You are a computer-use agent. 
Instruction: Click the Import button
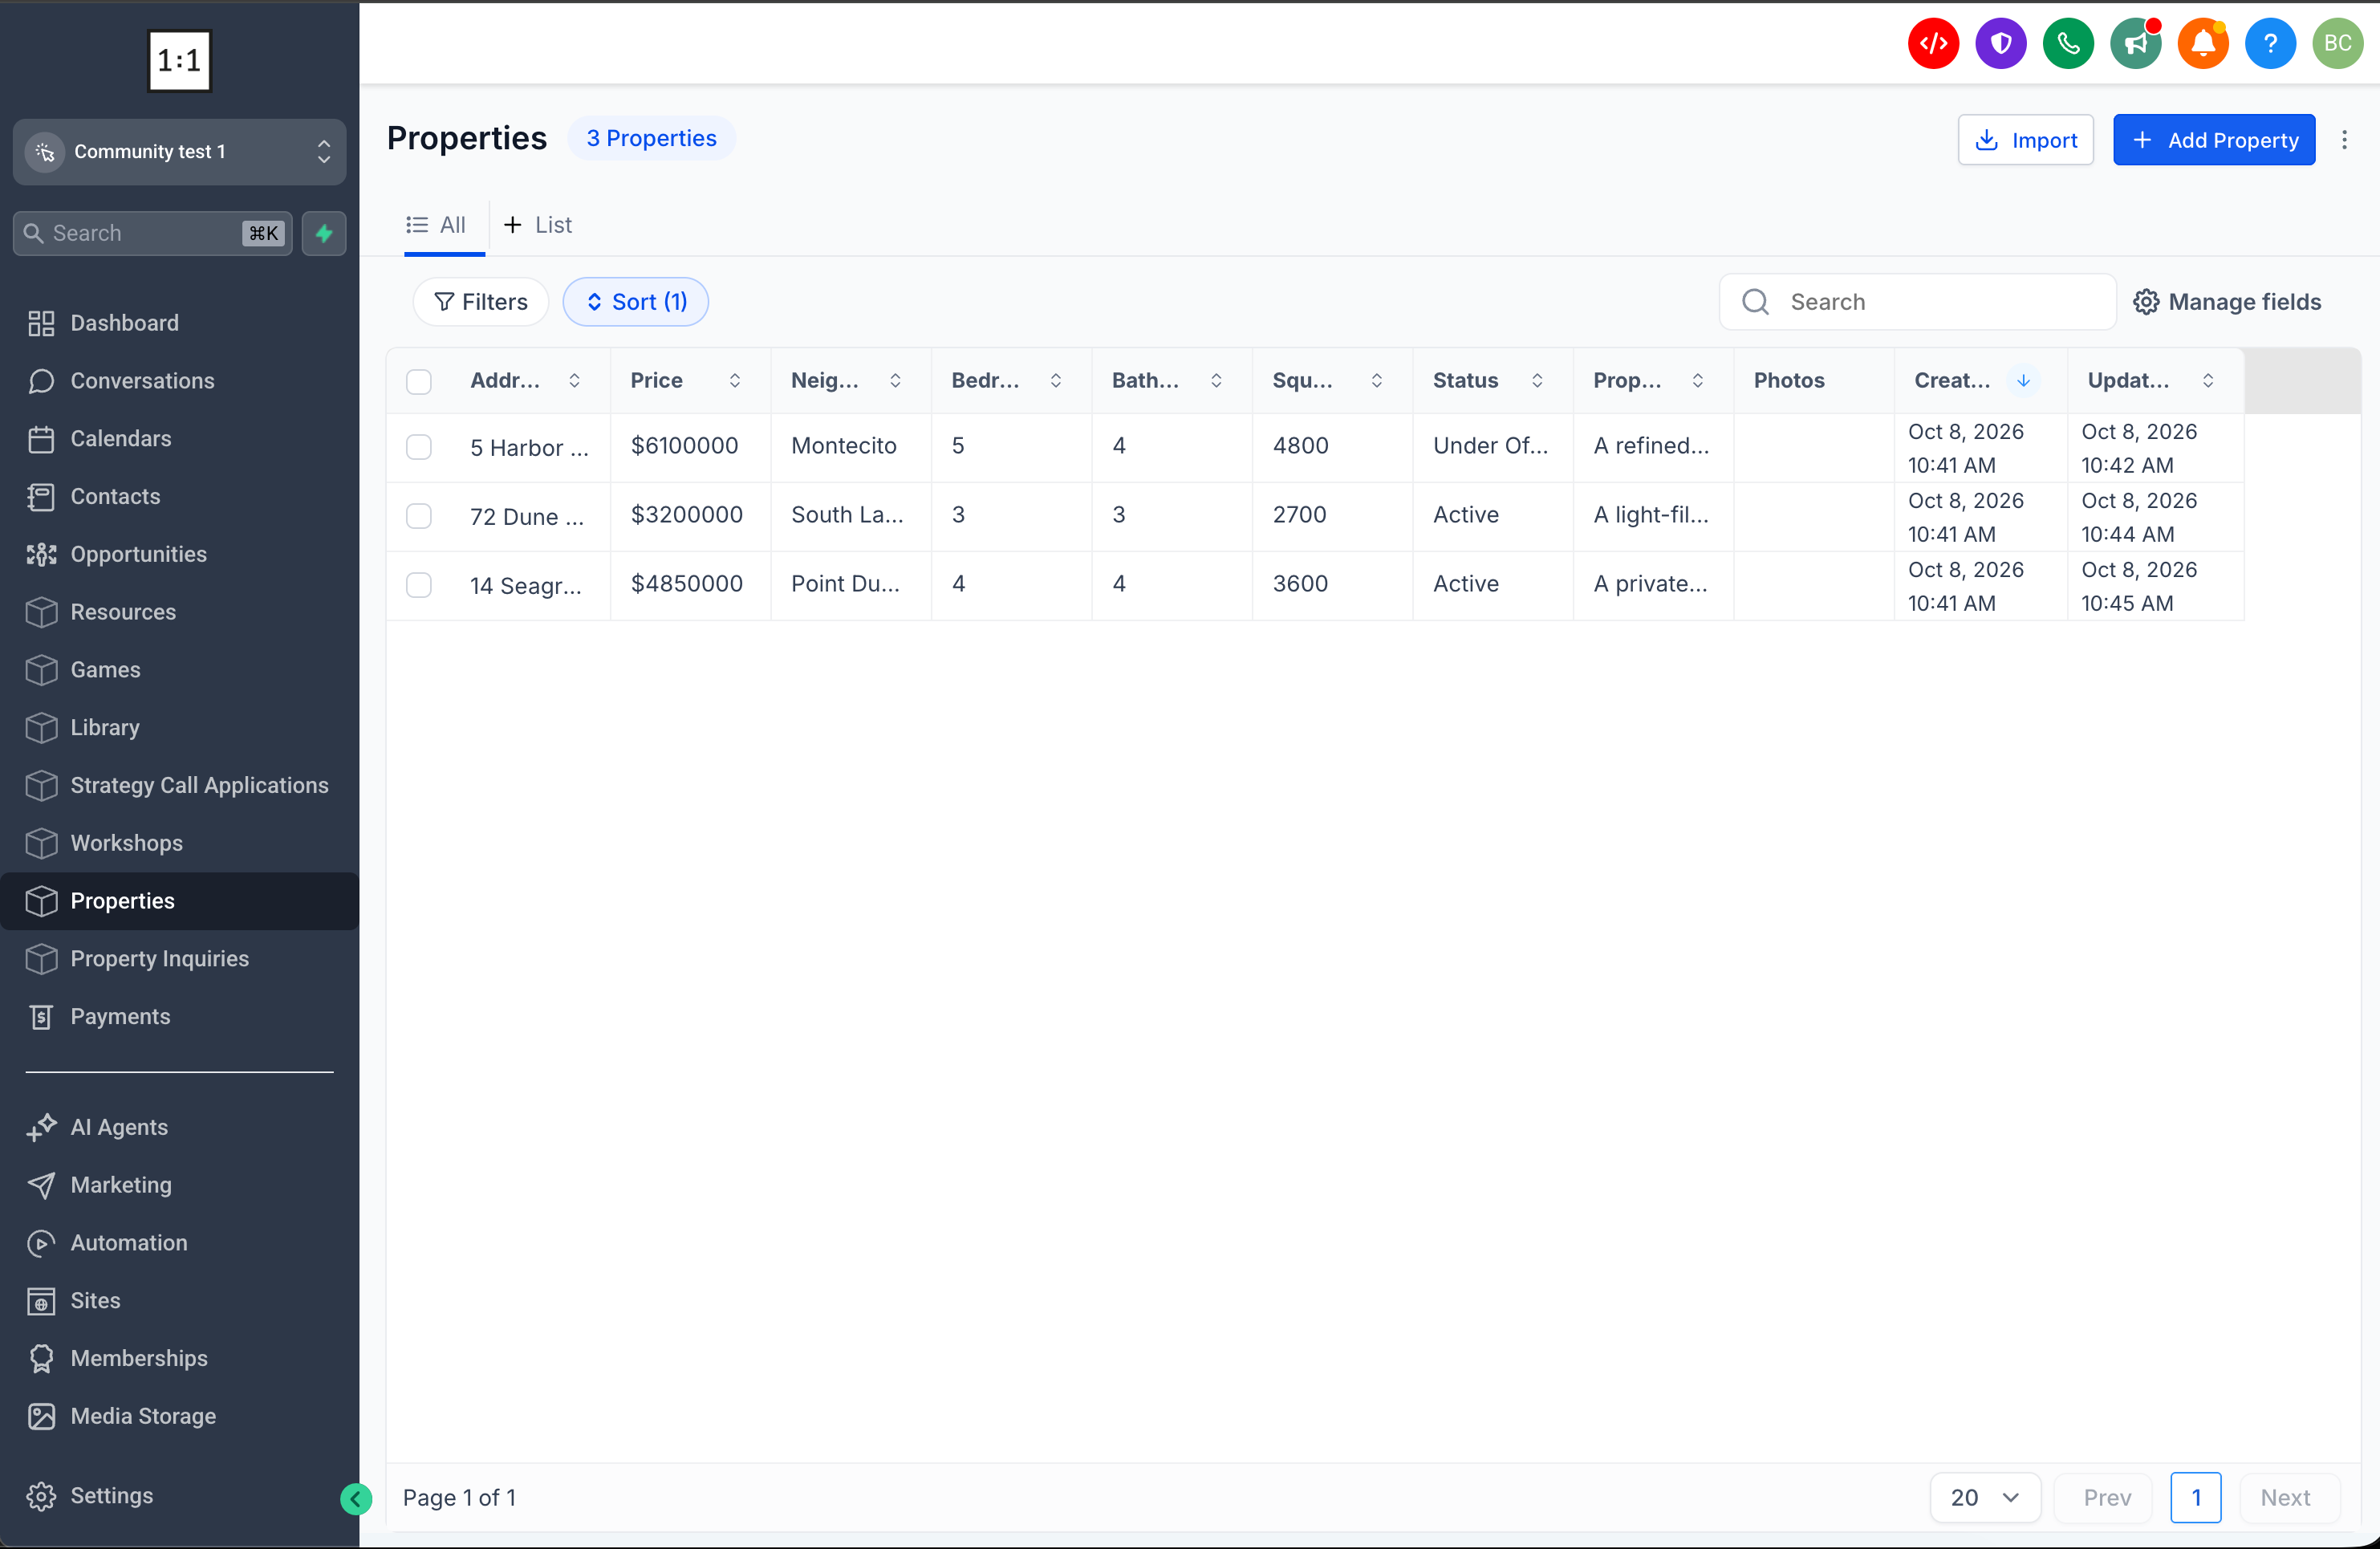point(2026,140)
